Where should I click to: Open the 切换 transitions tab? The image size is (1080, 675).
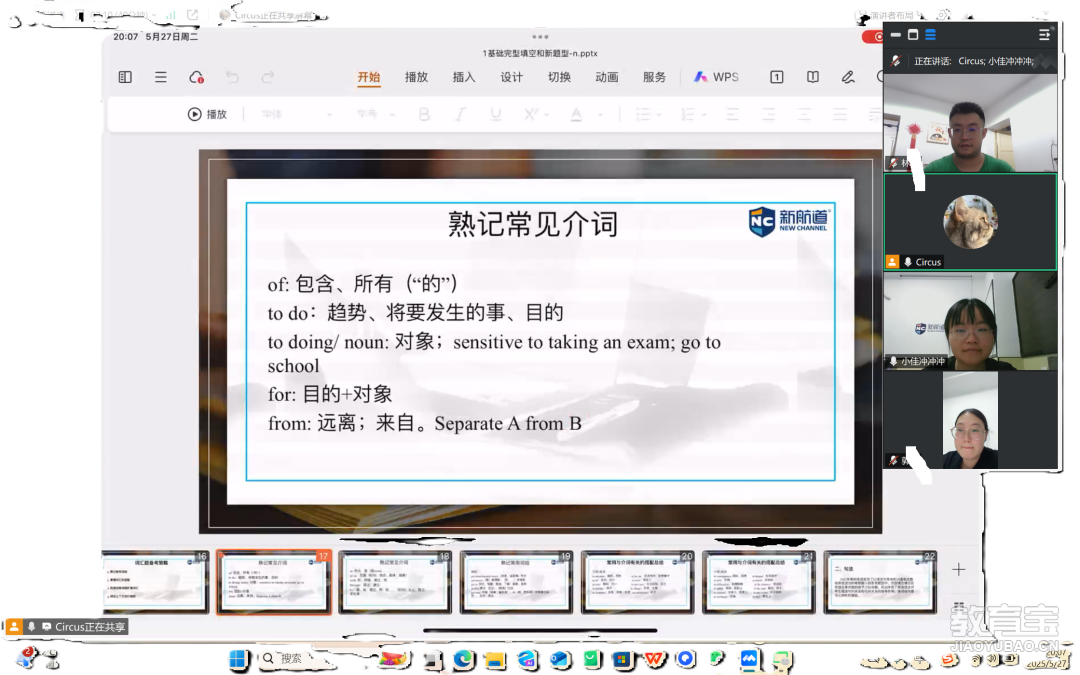(559, 77)
